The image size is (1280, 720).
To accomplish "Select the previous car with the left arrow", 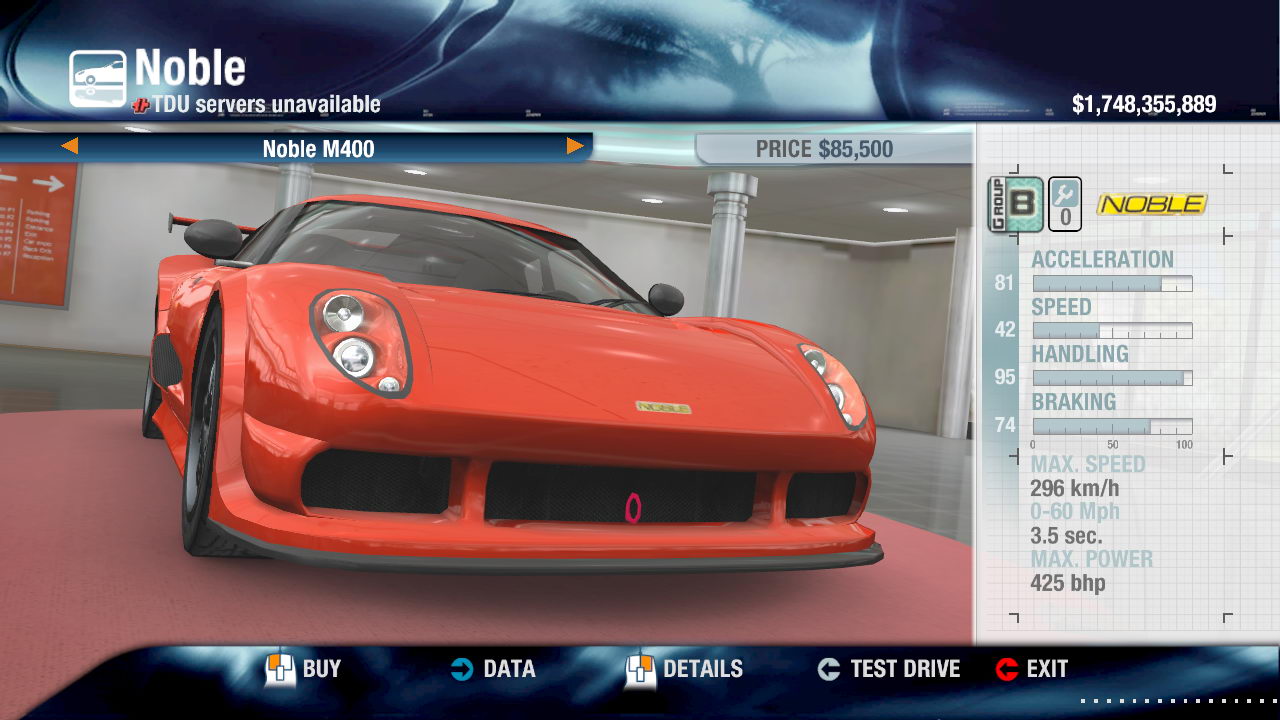I will tap(69, 147).
